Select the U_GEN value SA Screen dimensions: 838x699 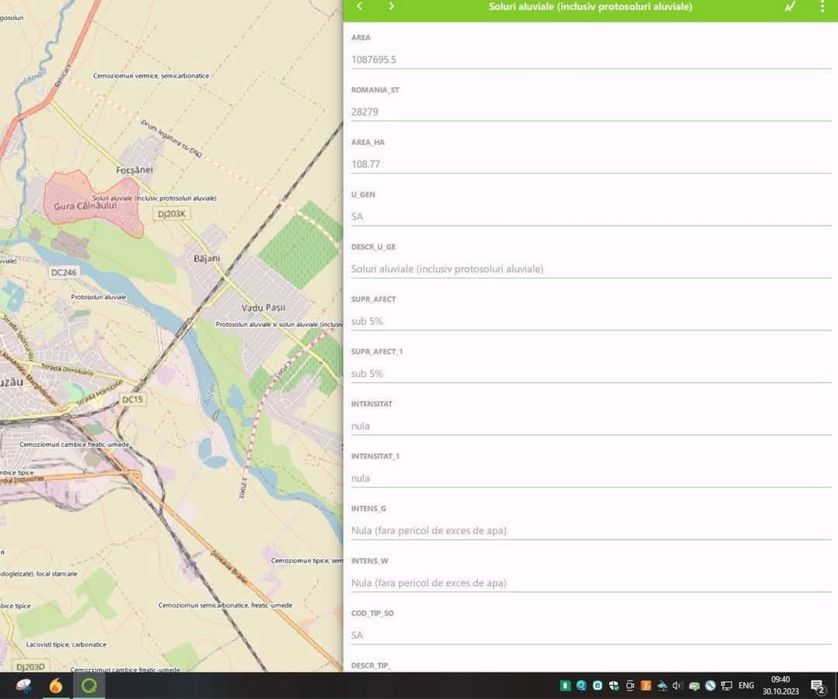click(x=357, y=216)
